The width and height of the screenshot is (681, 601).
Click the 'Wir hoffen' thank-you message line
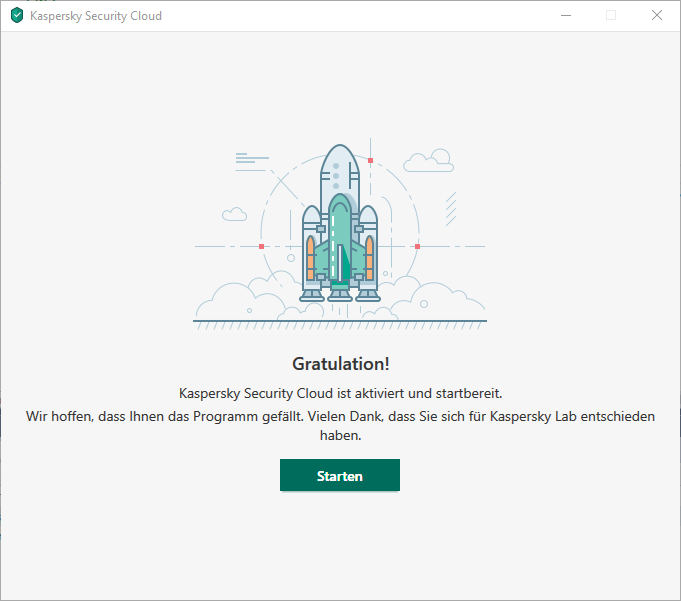pos(340,416)
